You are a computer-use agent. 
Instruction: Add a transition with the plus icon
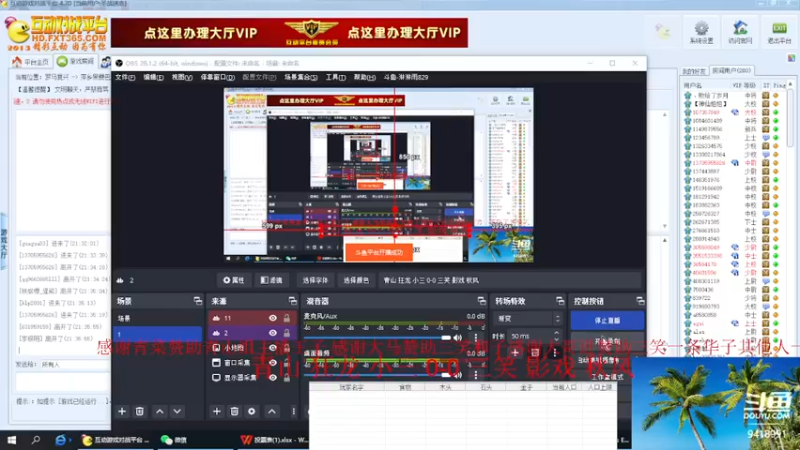(515, 353)
